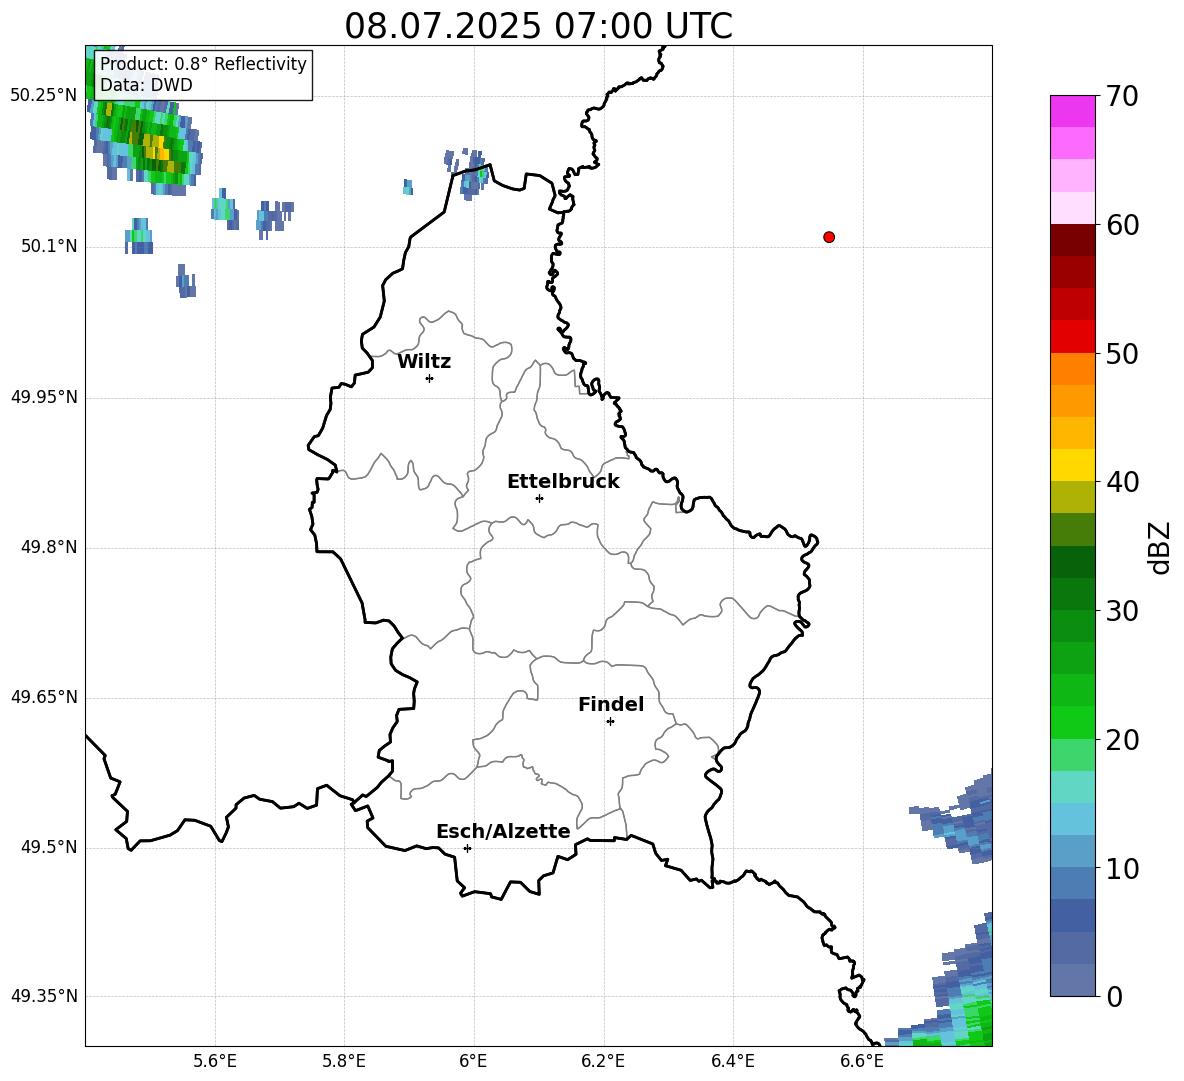Click the Findel cross marker
Viewport: 1184px width, 1081px height.
(610, 722)
